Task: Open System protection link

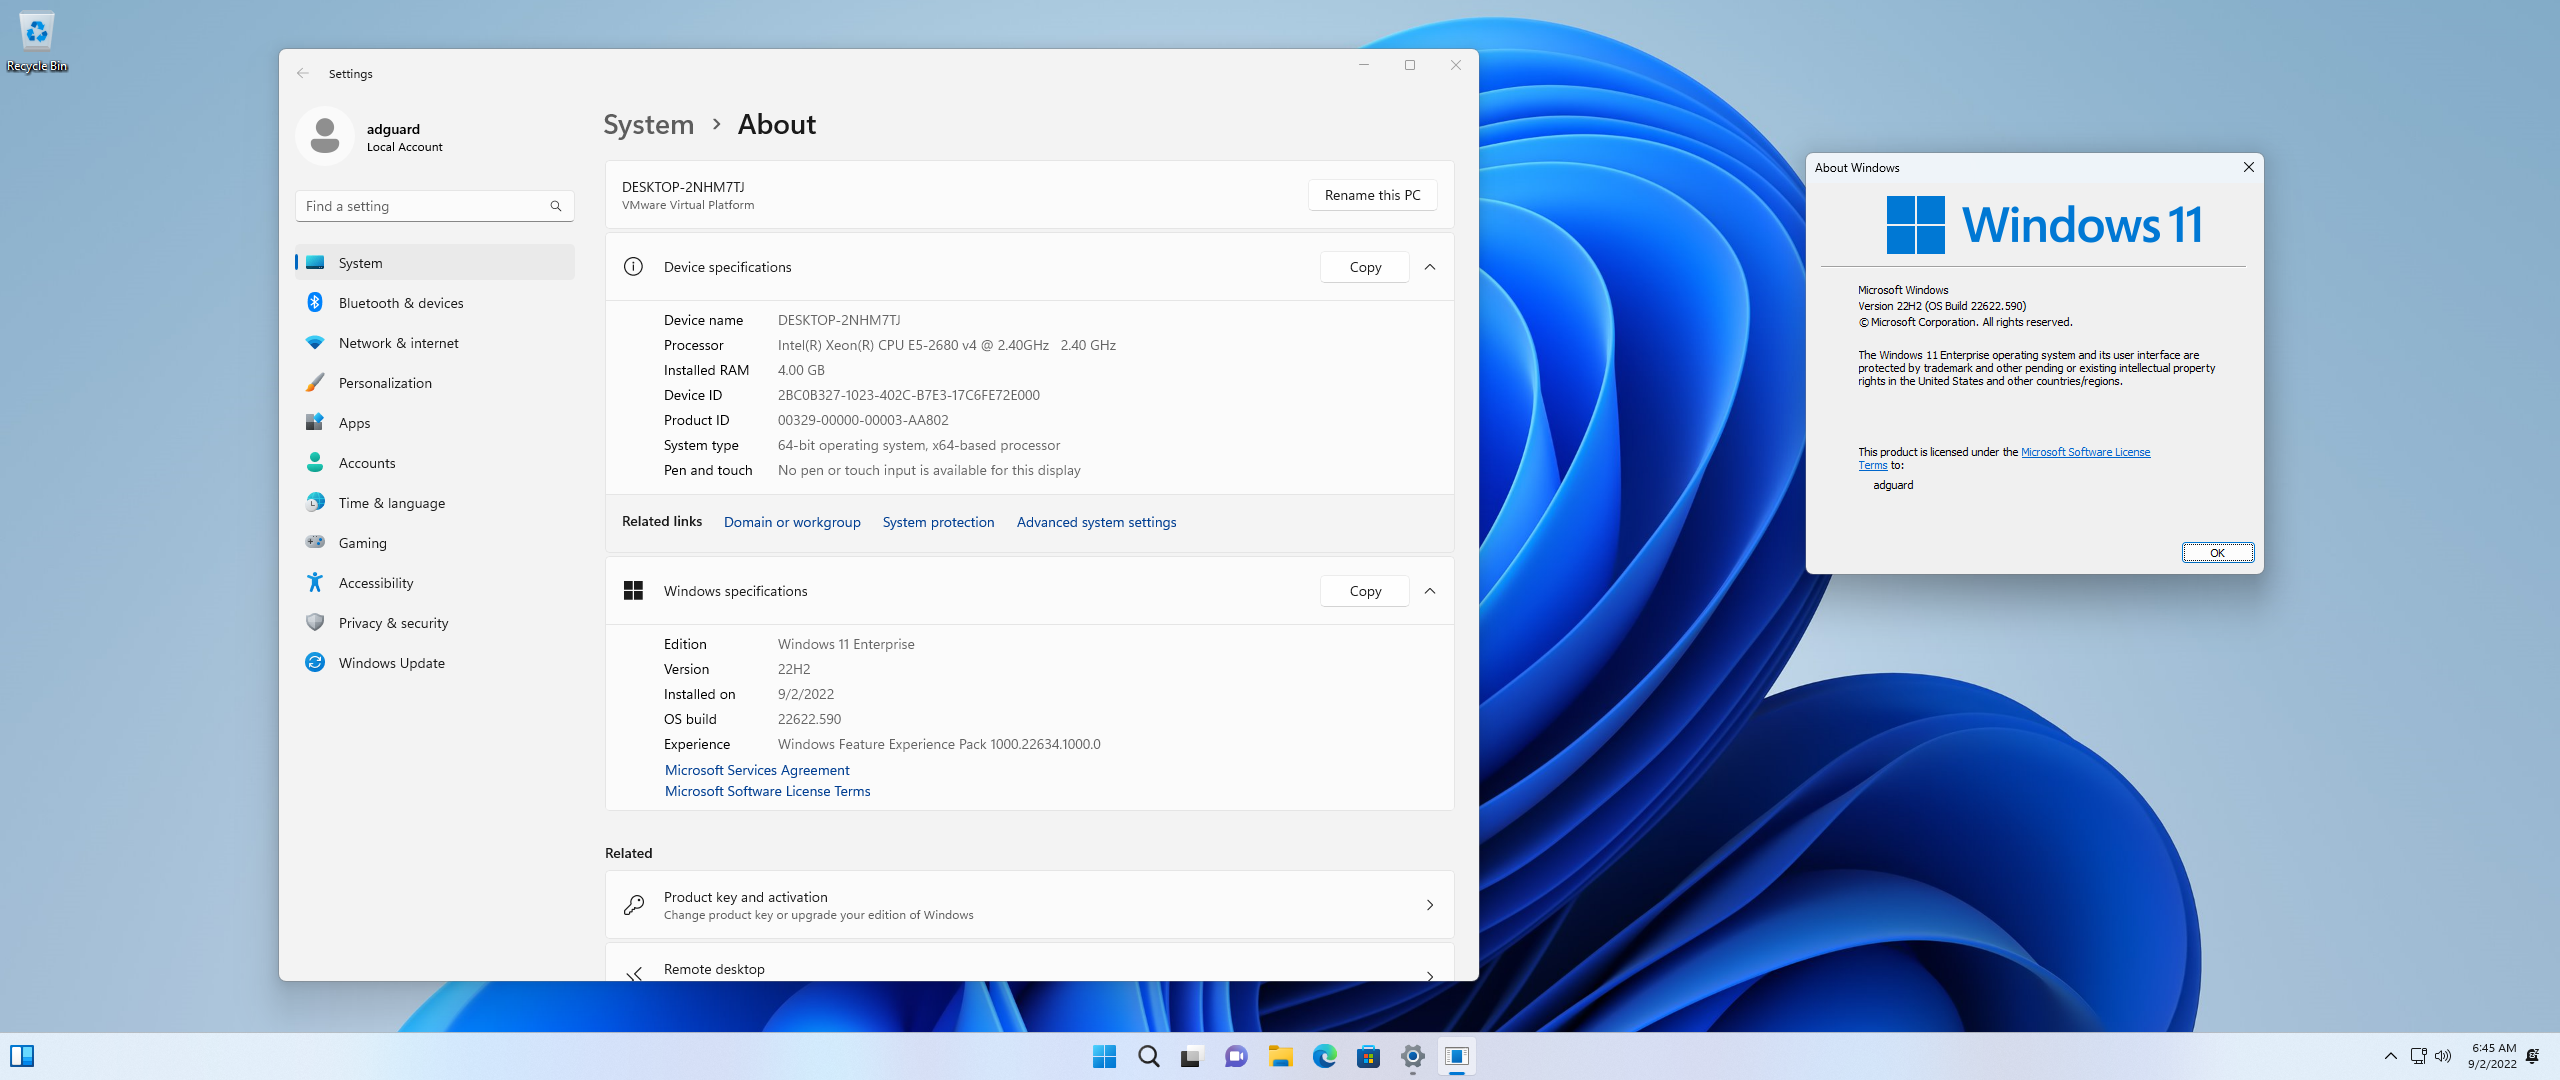Action: click(x=938, y=522)
